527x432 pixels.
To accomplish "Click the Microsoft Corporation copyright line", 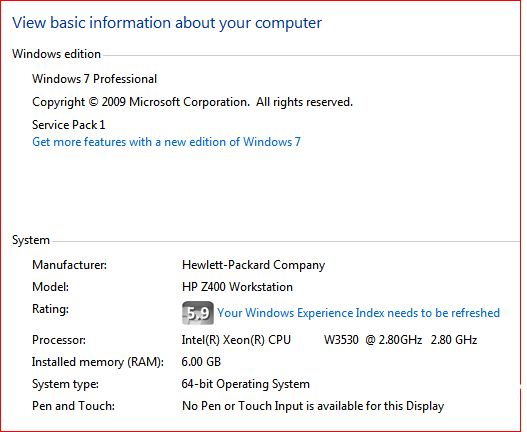I will point(192,102).
